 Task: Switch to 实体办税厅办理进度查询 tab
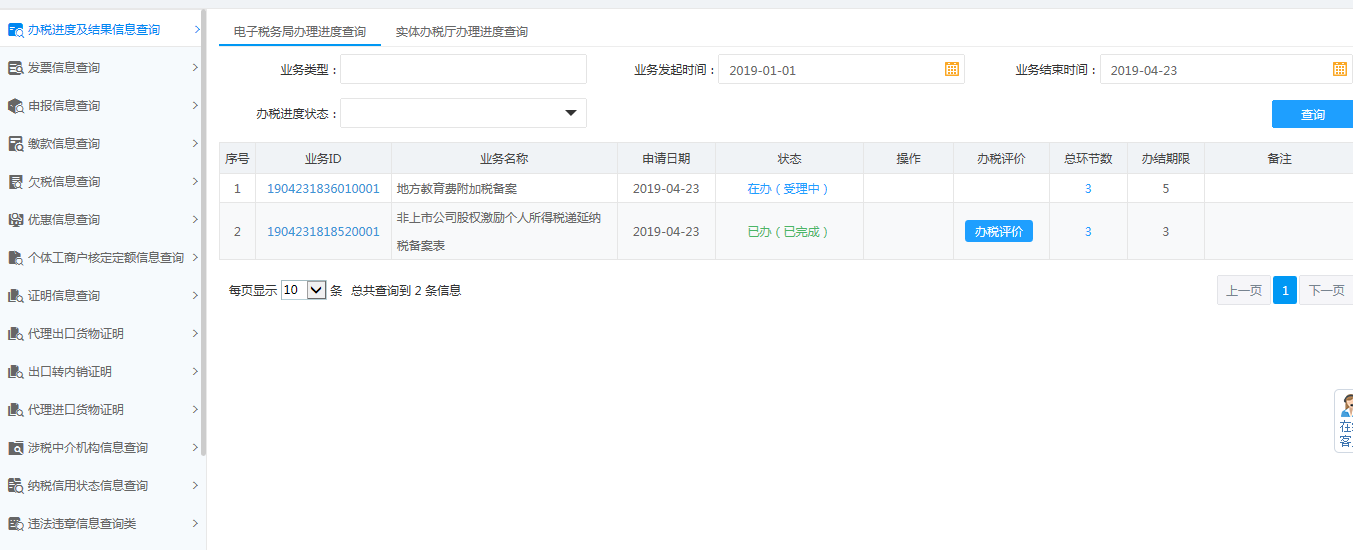462,32
